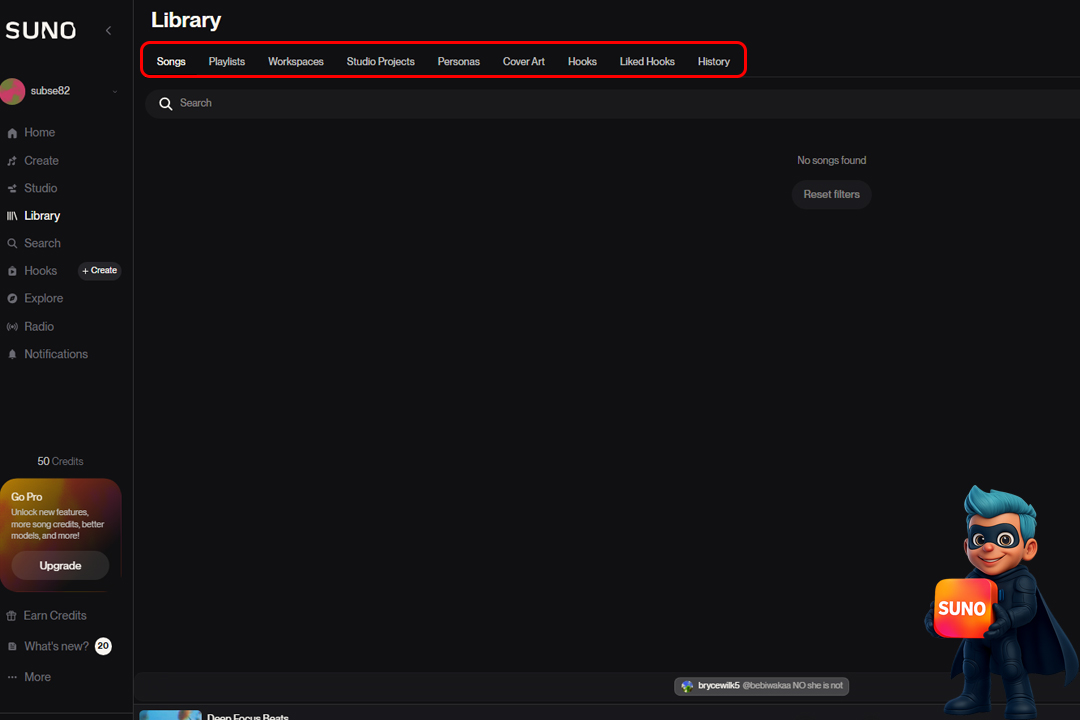Open Create via its music note icon

(12, 161)
